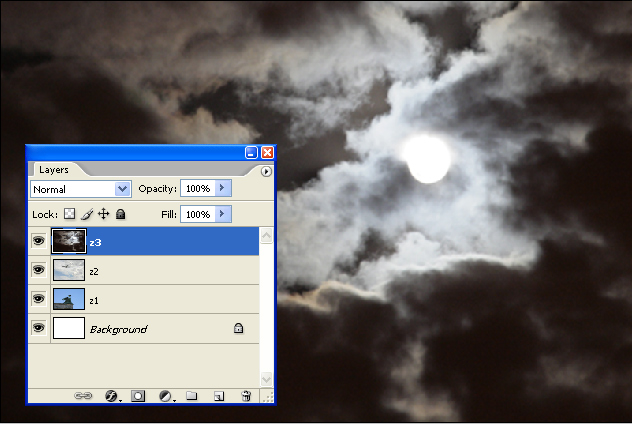Hide the z3 layer
This screenshot has height=424, width=632.
[x=39, y=241]
